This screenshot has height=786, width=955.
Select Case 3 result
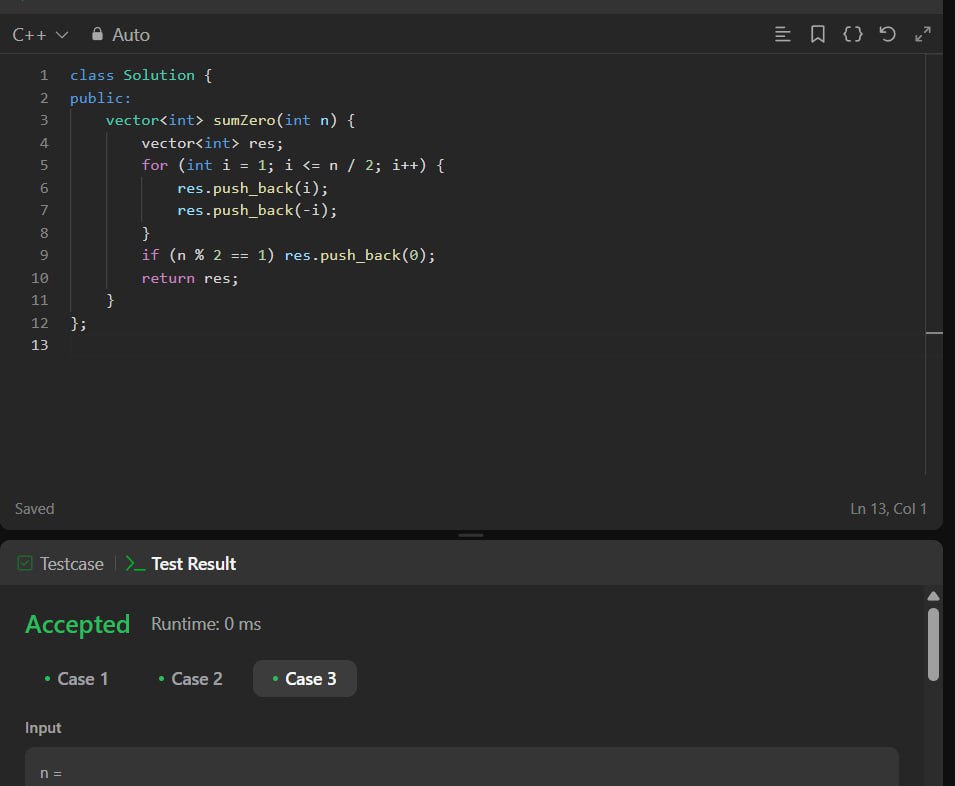(x=305, y=679)
